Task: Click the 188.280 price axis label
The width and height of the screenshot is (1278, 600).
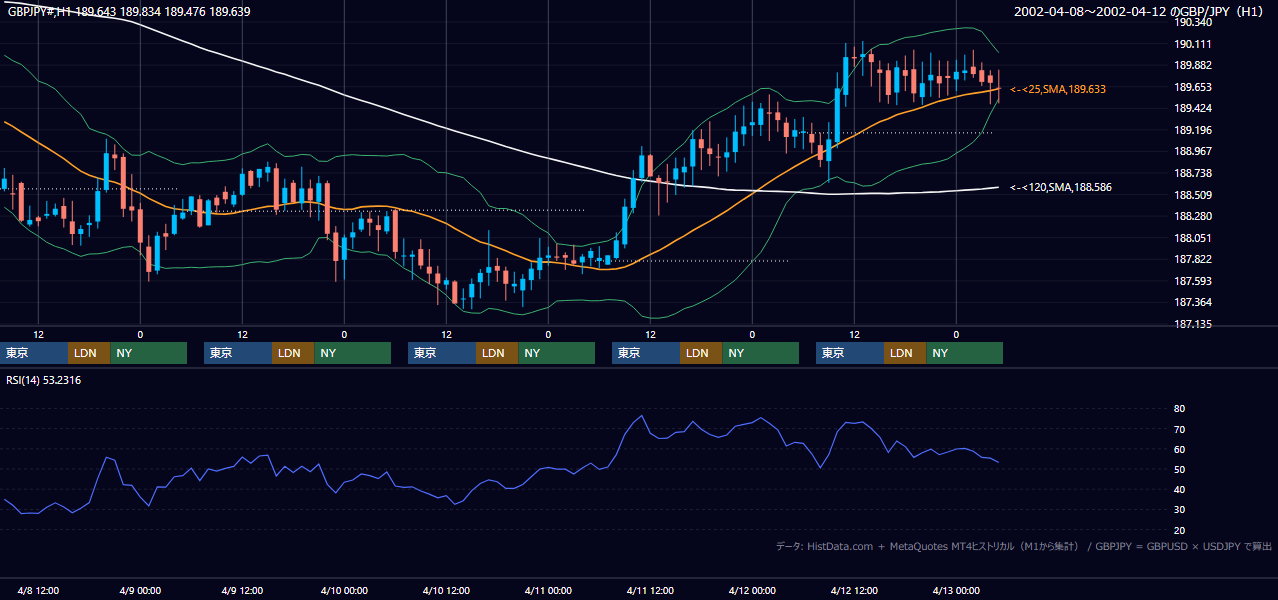Action: click(x=1195, y=216)
